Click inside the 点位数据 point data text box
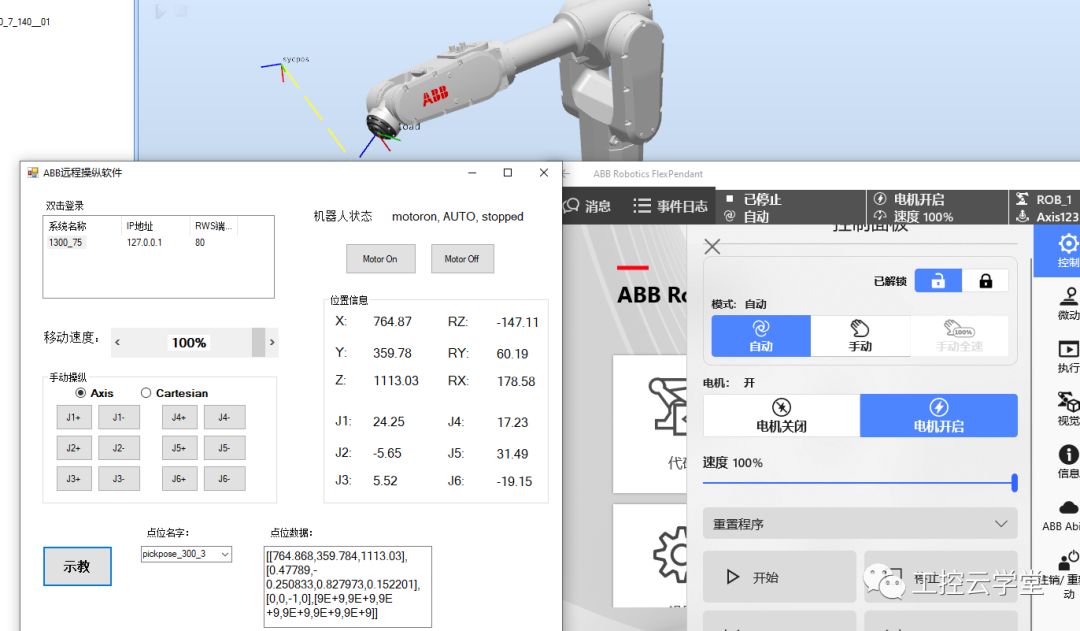This screenshot has width=1080, height=631. [348, 587]
